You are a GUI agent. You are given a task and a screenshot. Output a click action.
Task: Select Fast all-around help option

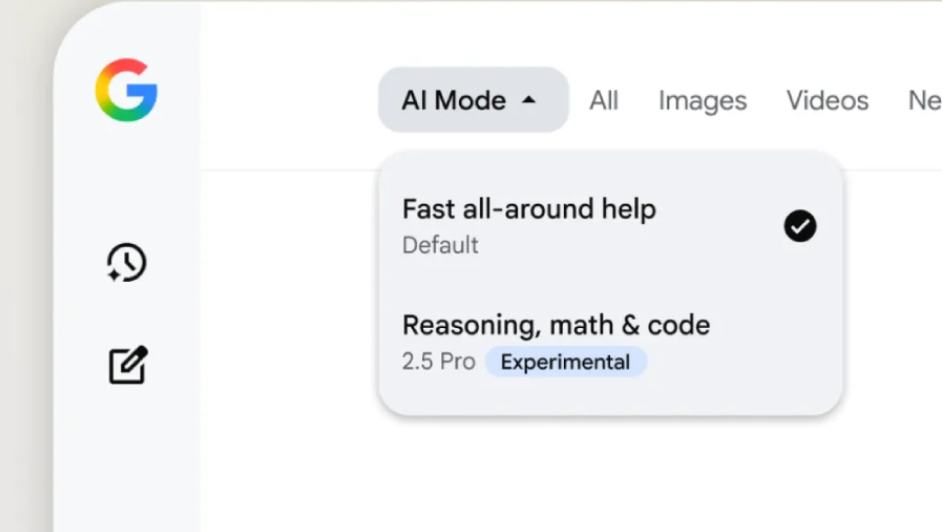coord(610,226)
